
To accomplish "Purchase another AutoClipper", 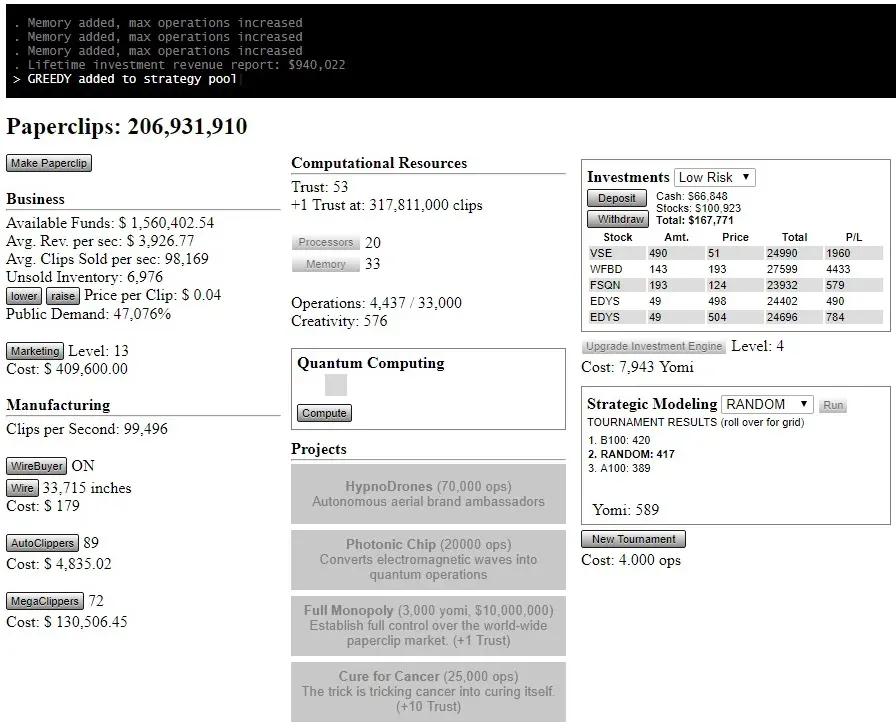I will click(x=42, y=543).
